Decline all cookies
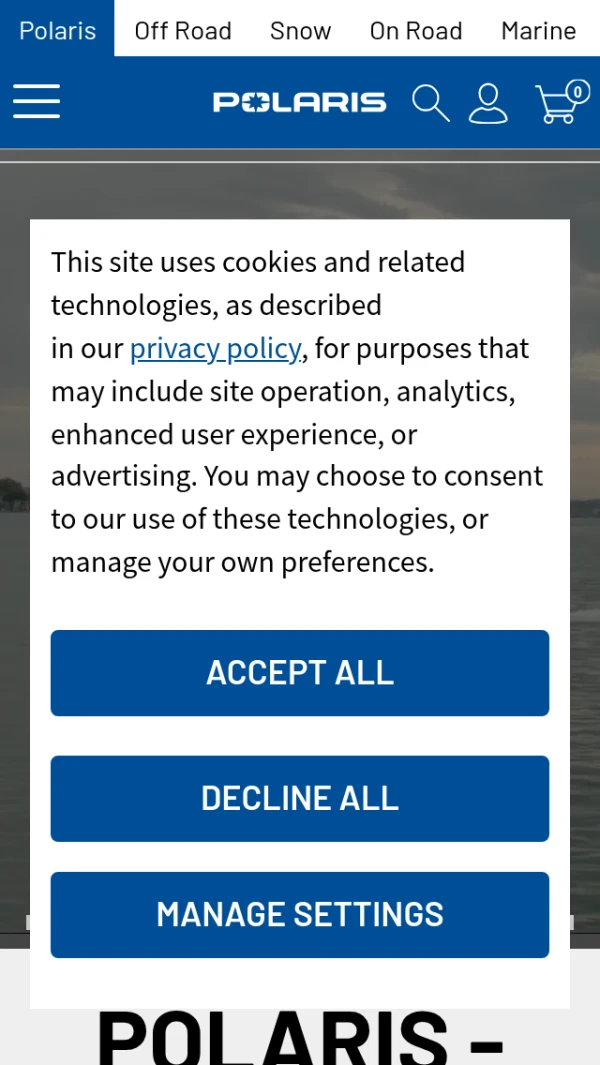Screen dimensions: 600x1065 [300, 798]
